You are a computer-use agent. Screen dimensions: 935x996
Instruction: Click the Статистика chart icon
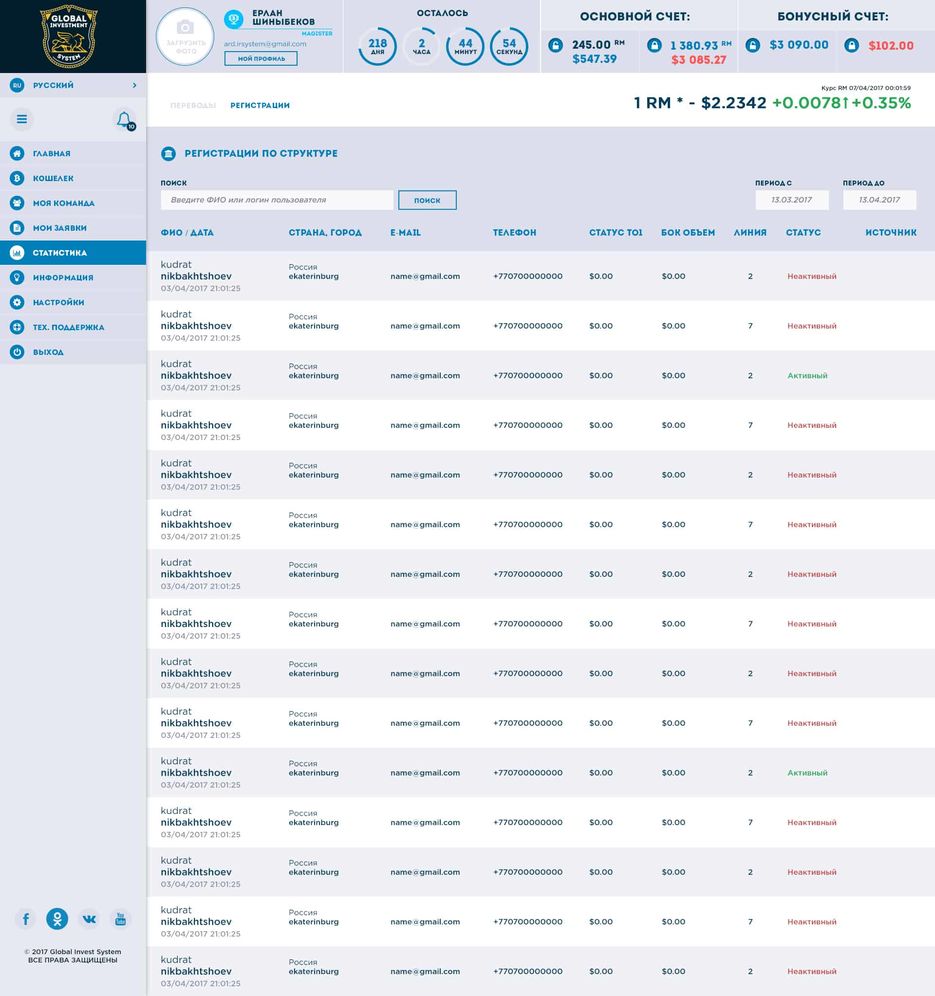tap(17, 252)
